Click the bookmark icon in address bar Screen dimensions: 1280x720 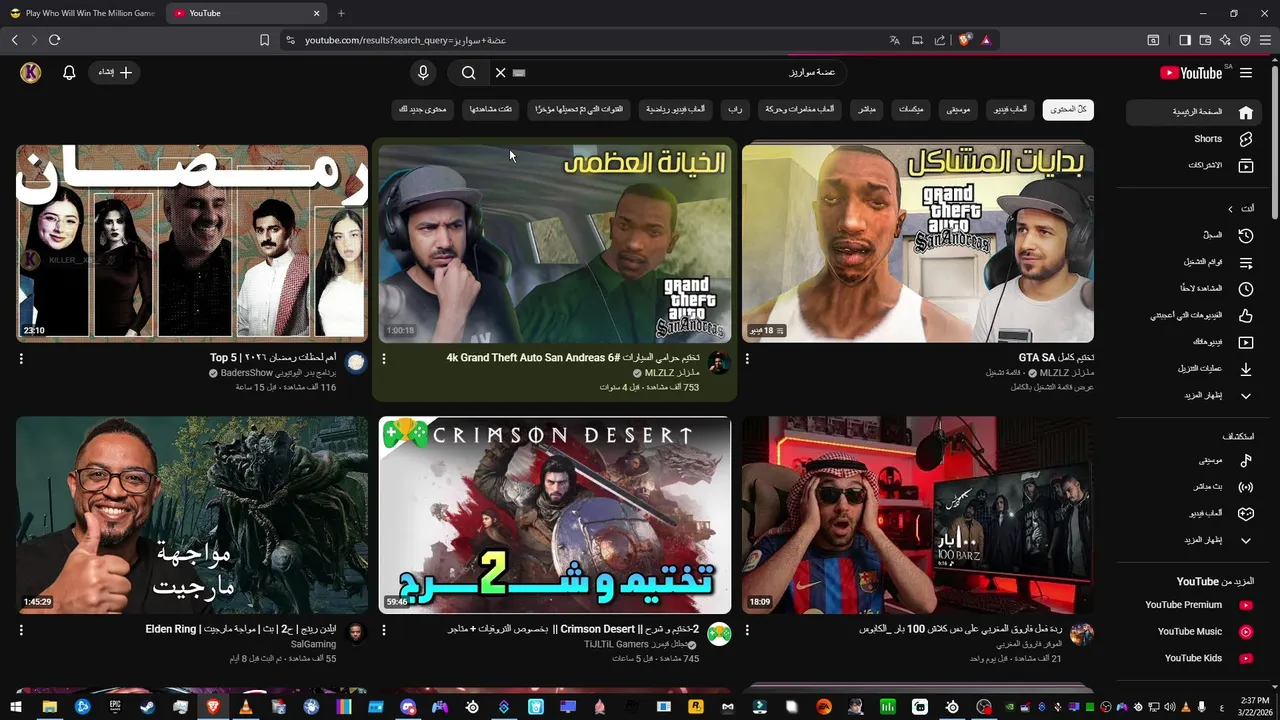pyautogui.click(x=264, y=40)
